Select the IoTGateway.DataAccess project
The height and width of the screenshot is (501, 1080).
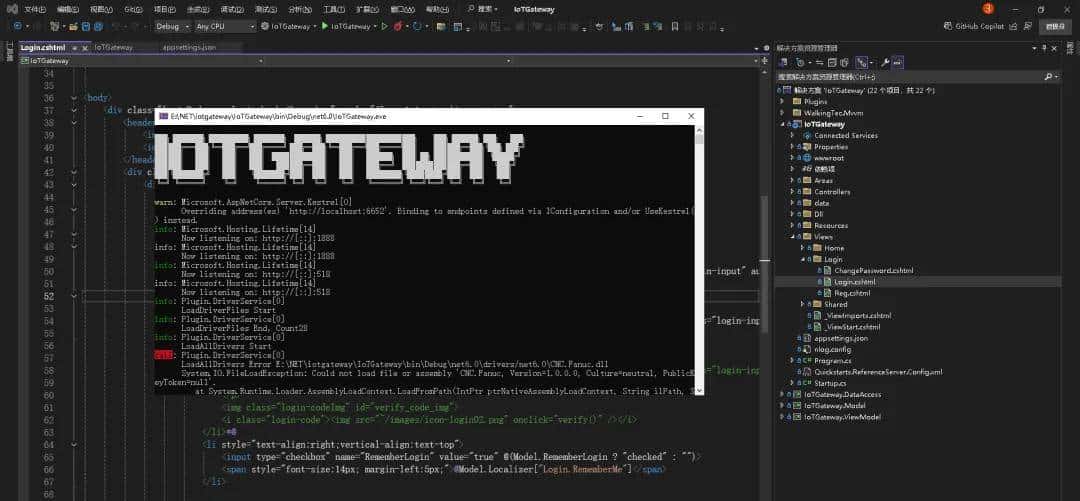point(842,394)
